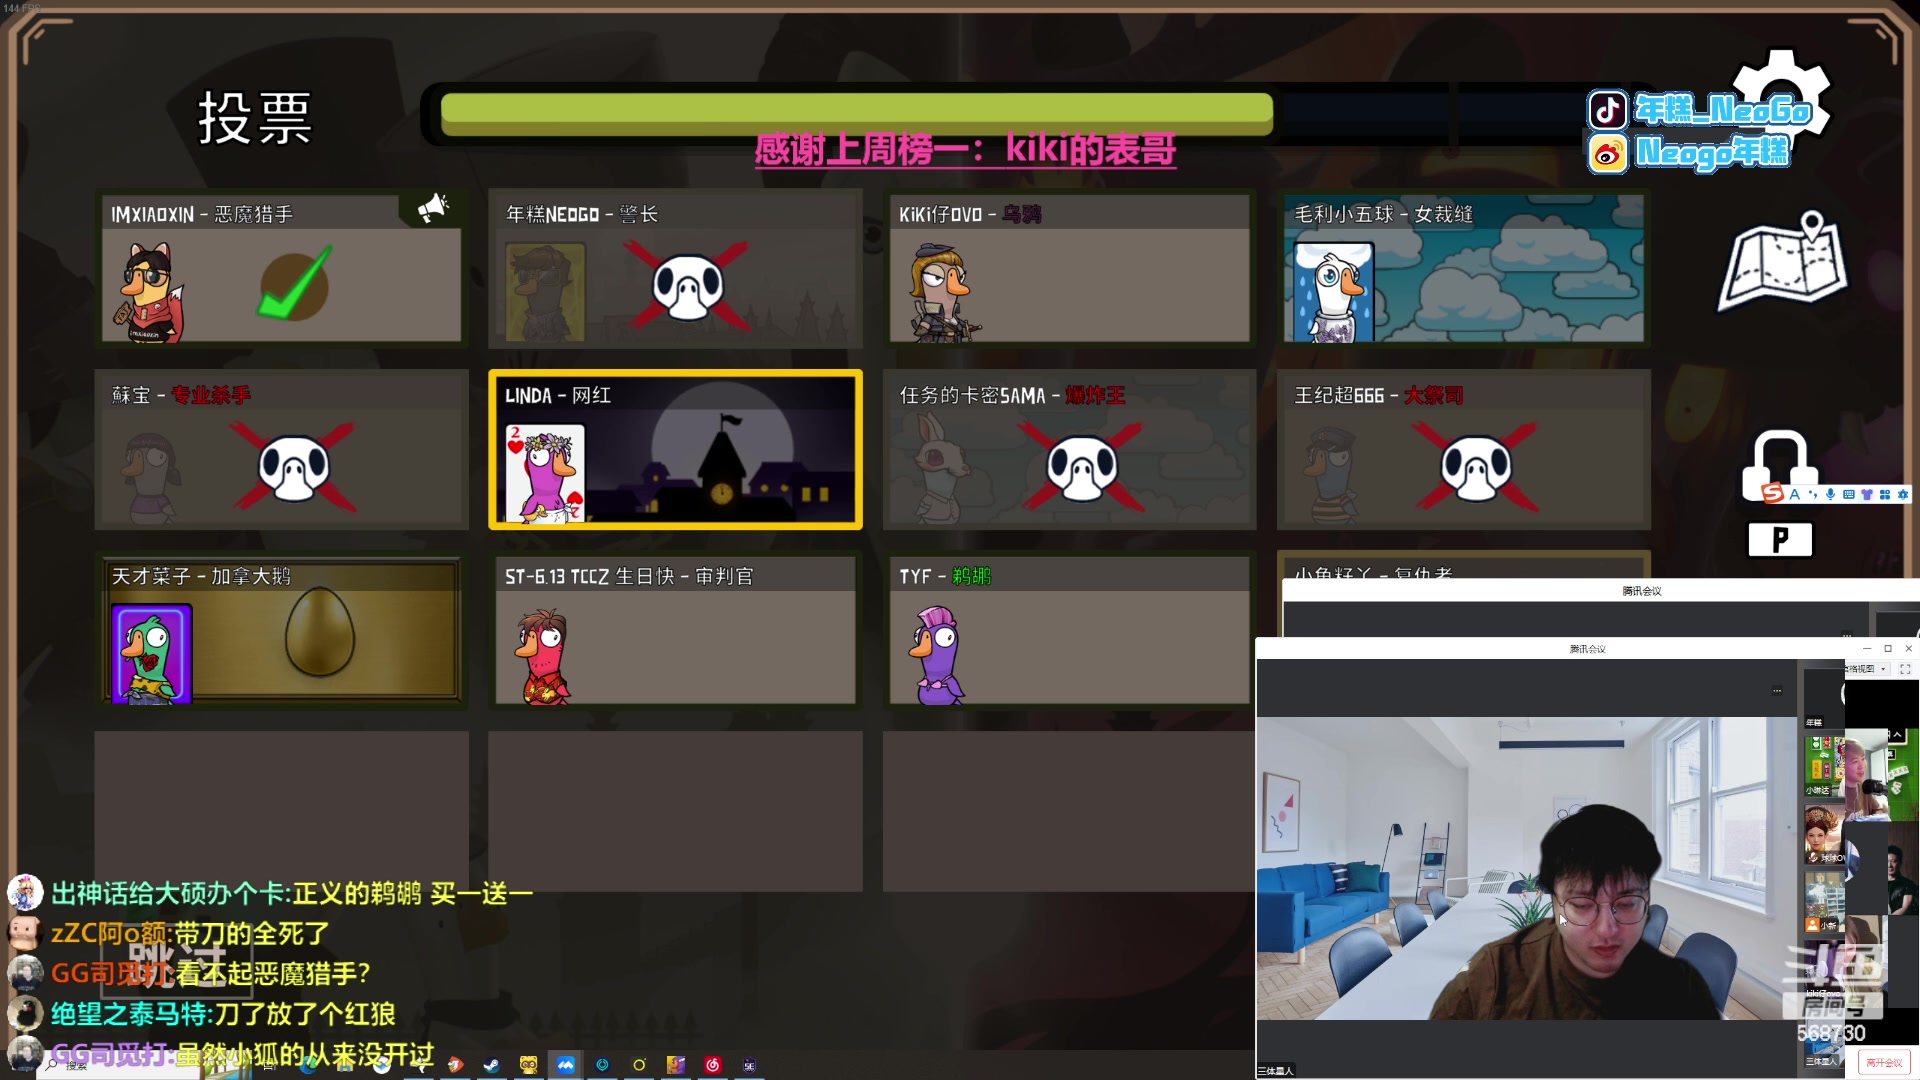Image resolution: width=1920 pixels, height=1080 pixels.
Task: Click the P key button
Action: tap(1780, 540)
